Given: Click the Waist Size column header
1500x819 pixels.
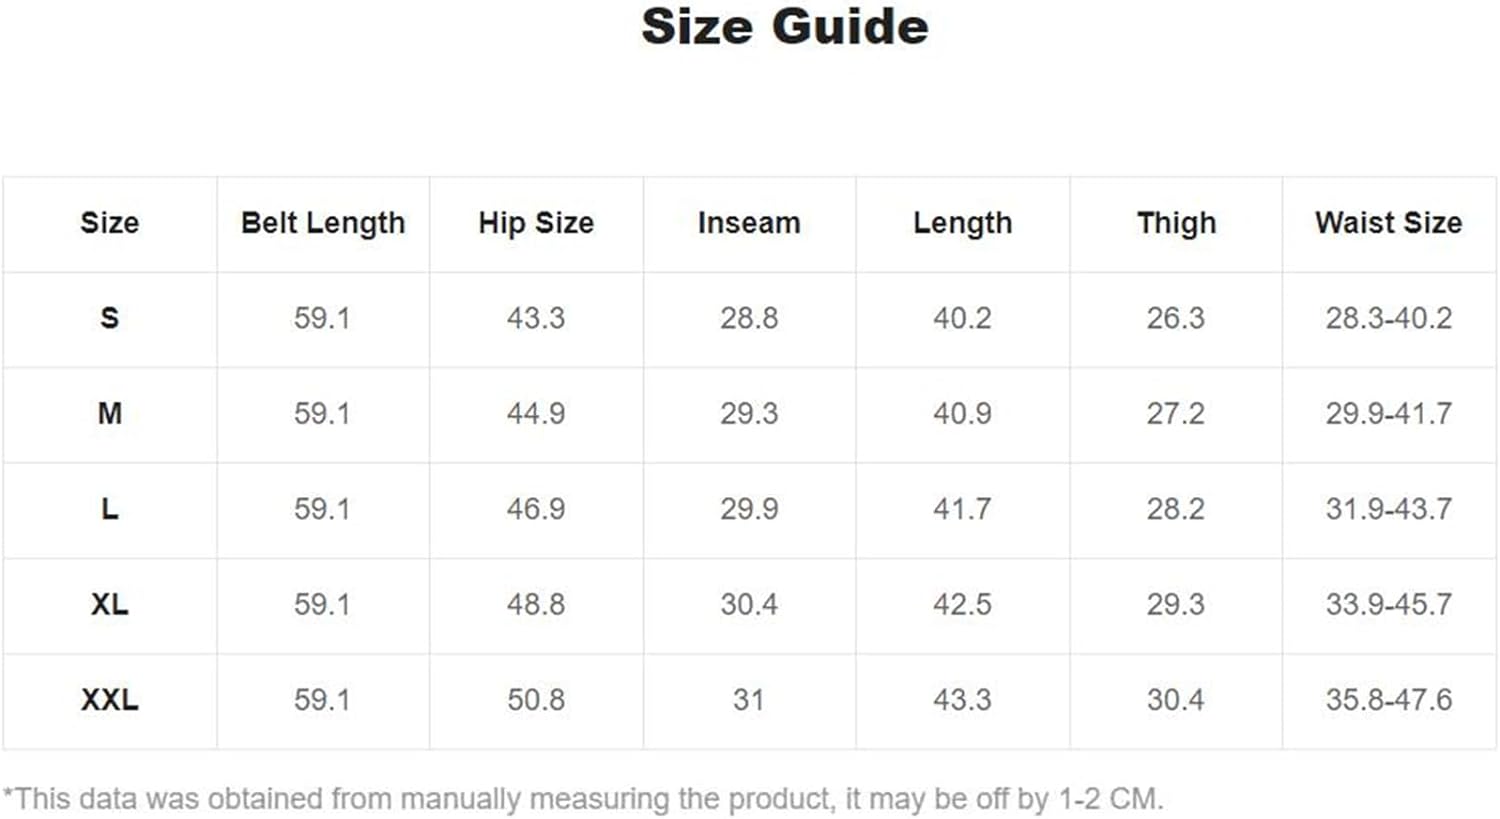Looking at the screenshot, I should [x=1389, y=223].
